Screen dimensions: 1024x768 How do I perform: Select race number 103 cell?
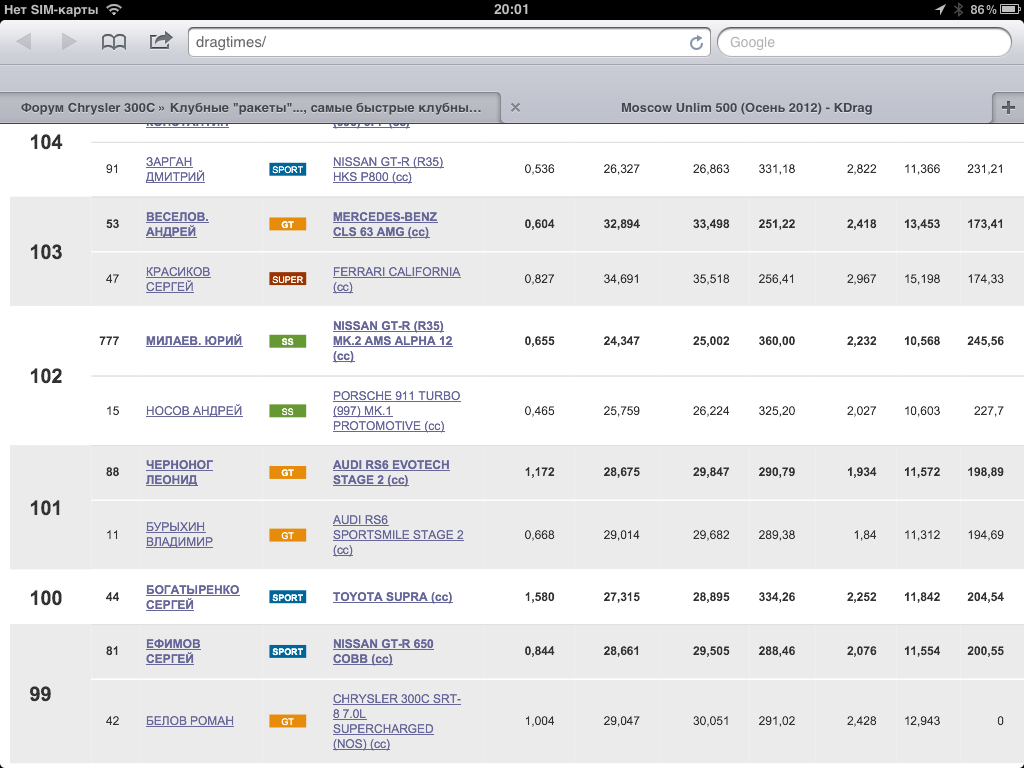pos(46,252)
